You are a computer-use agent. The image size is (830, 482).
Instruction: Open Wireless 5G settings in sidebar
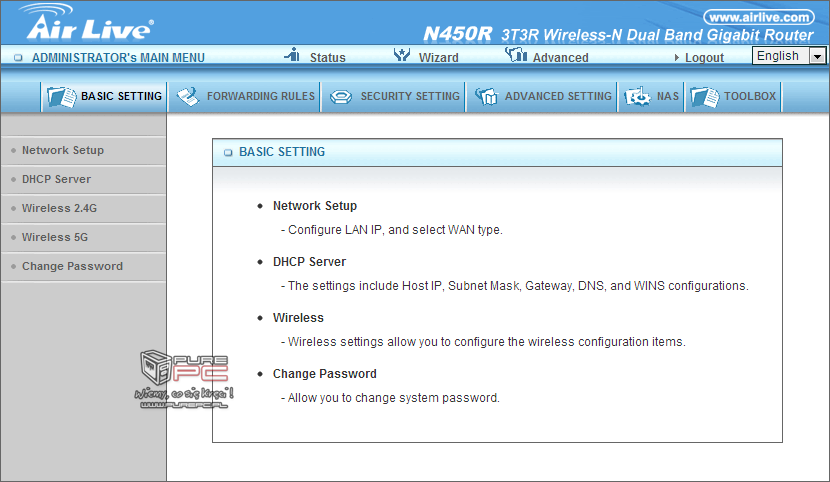click(x=54, y=237)
